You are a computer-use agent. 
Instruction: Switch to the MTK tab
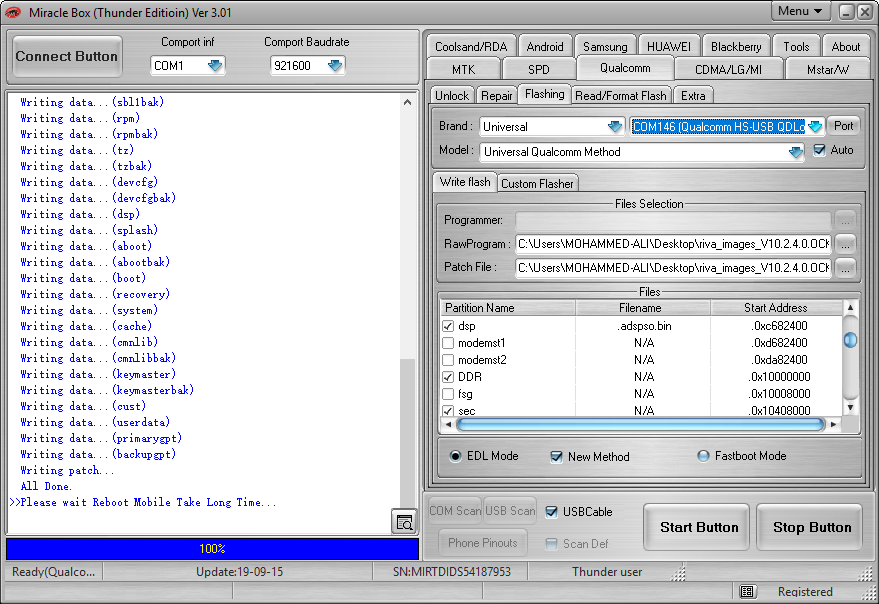click(x=463, y=70)
